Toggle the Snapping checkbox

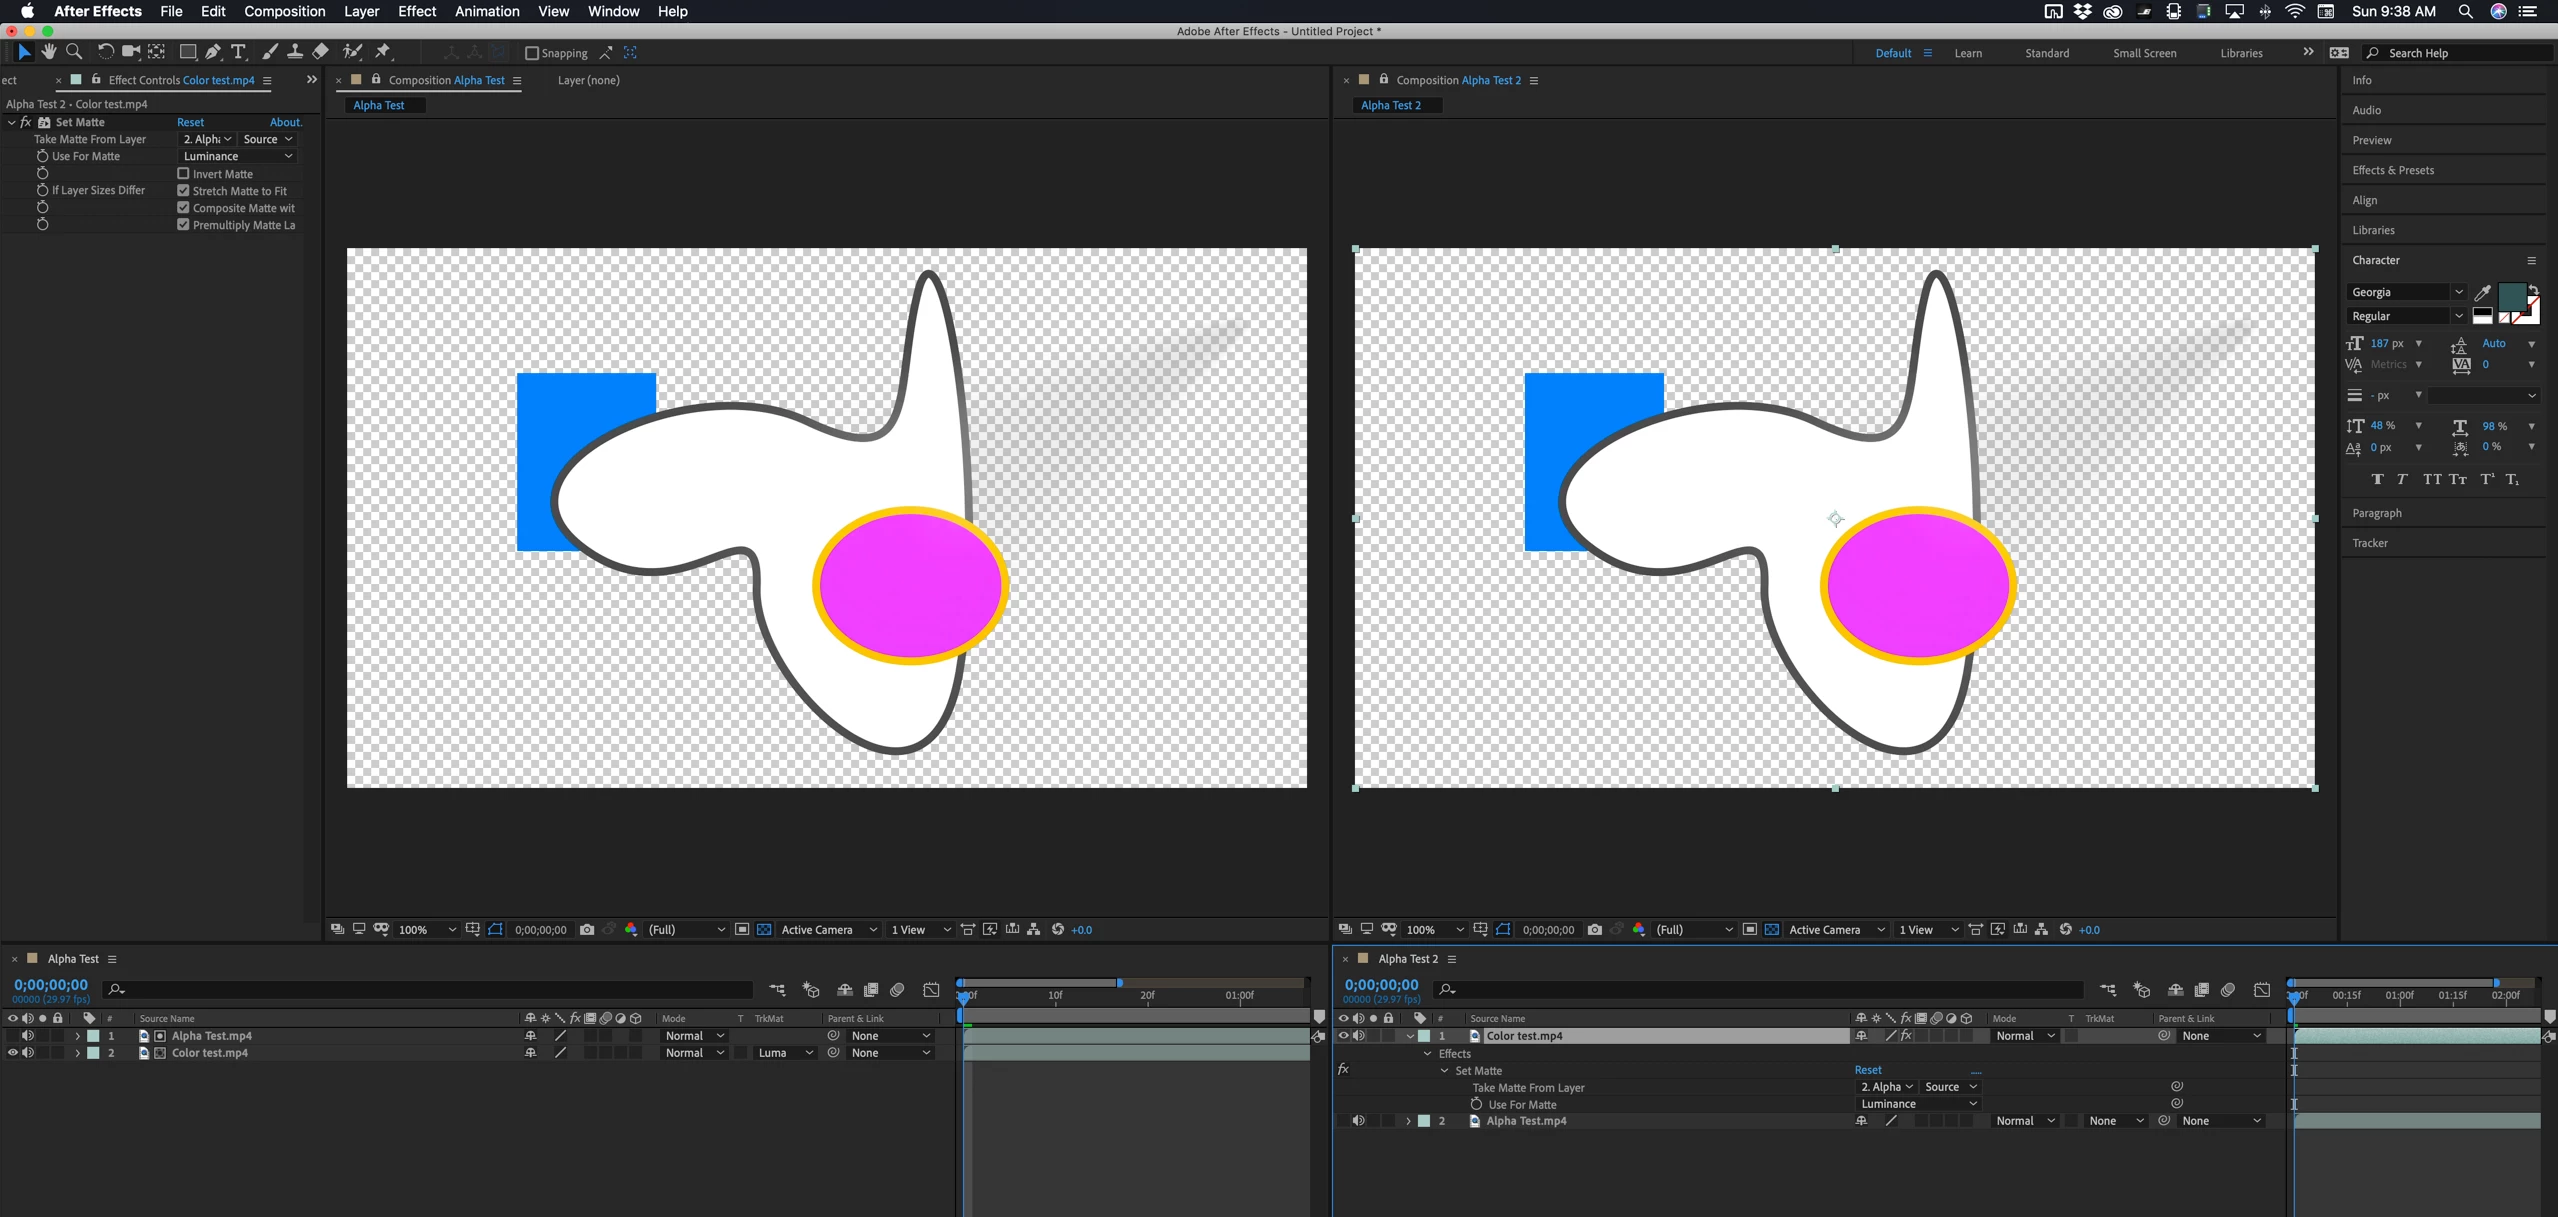[532, 53]
